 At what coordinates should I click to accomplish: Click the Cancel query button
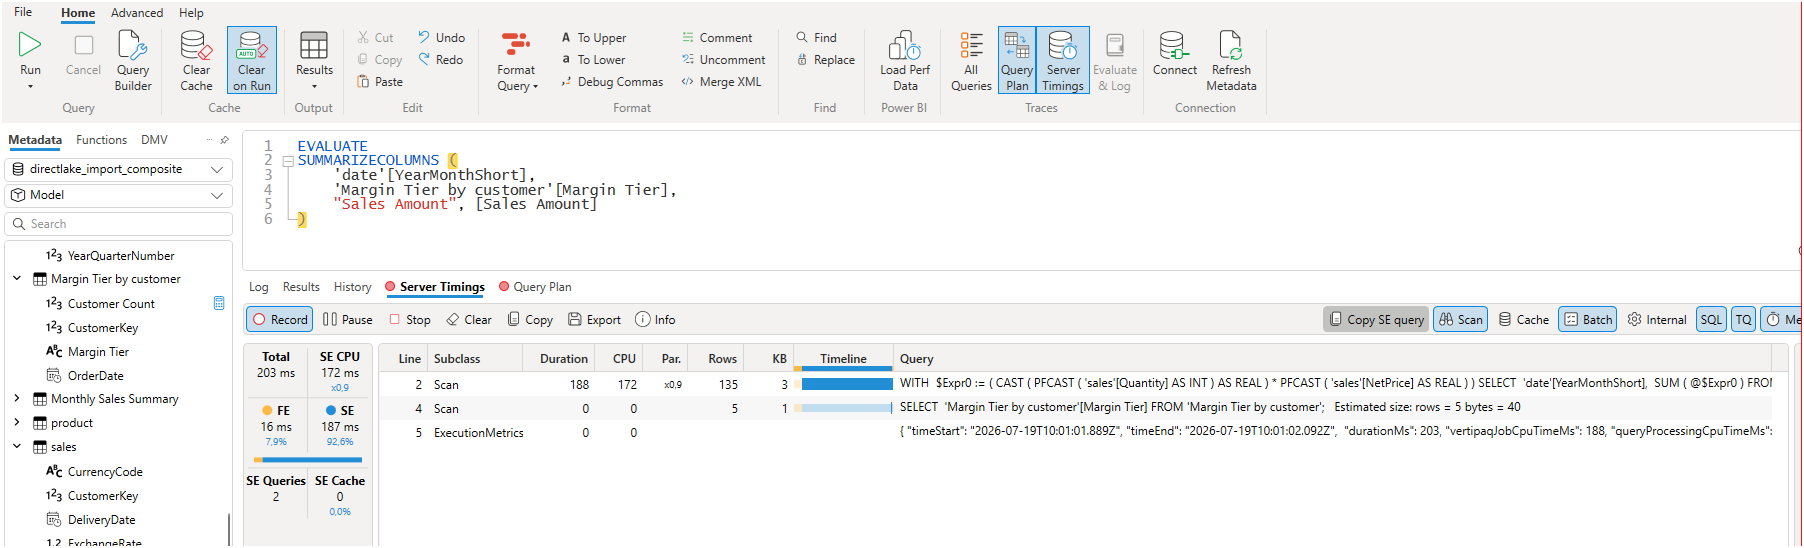pyautogui.click(x=83, y=54)
